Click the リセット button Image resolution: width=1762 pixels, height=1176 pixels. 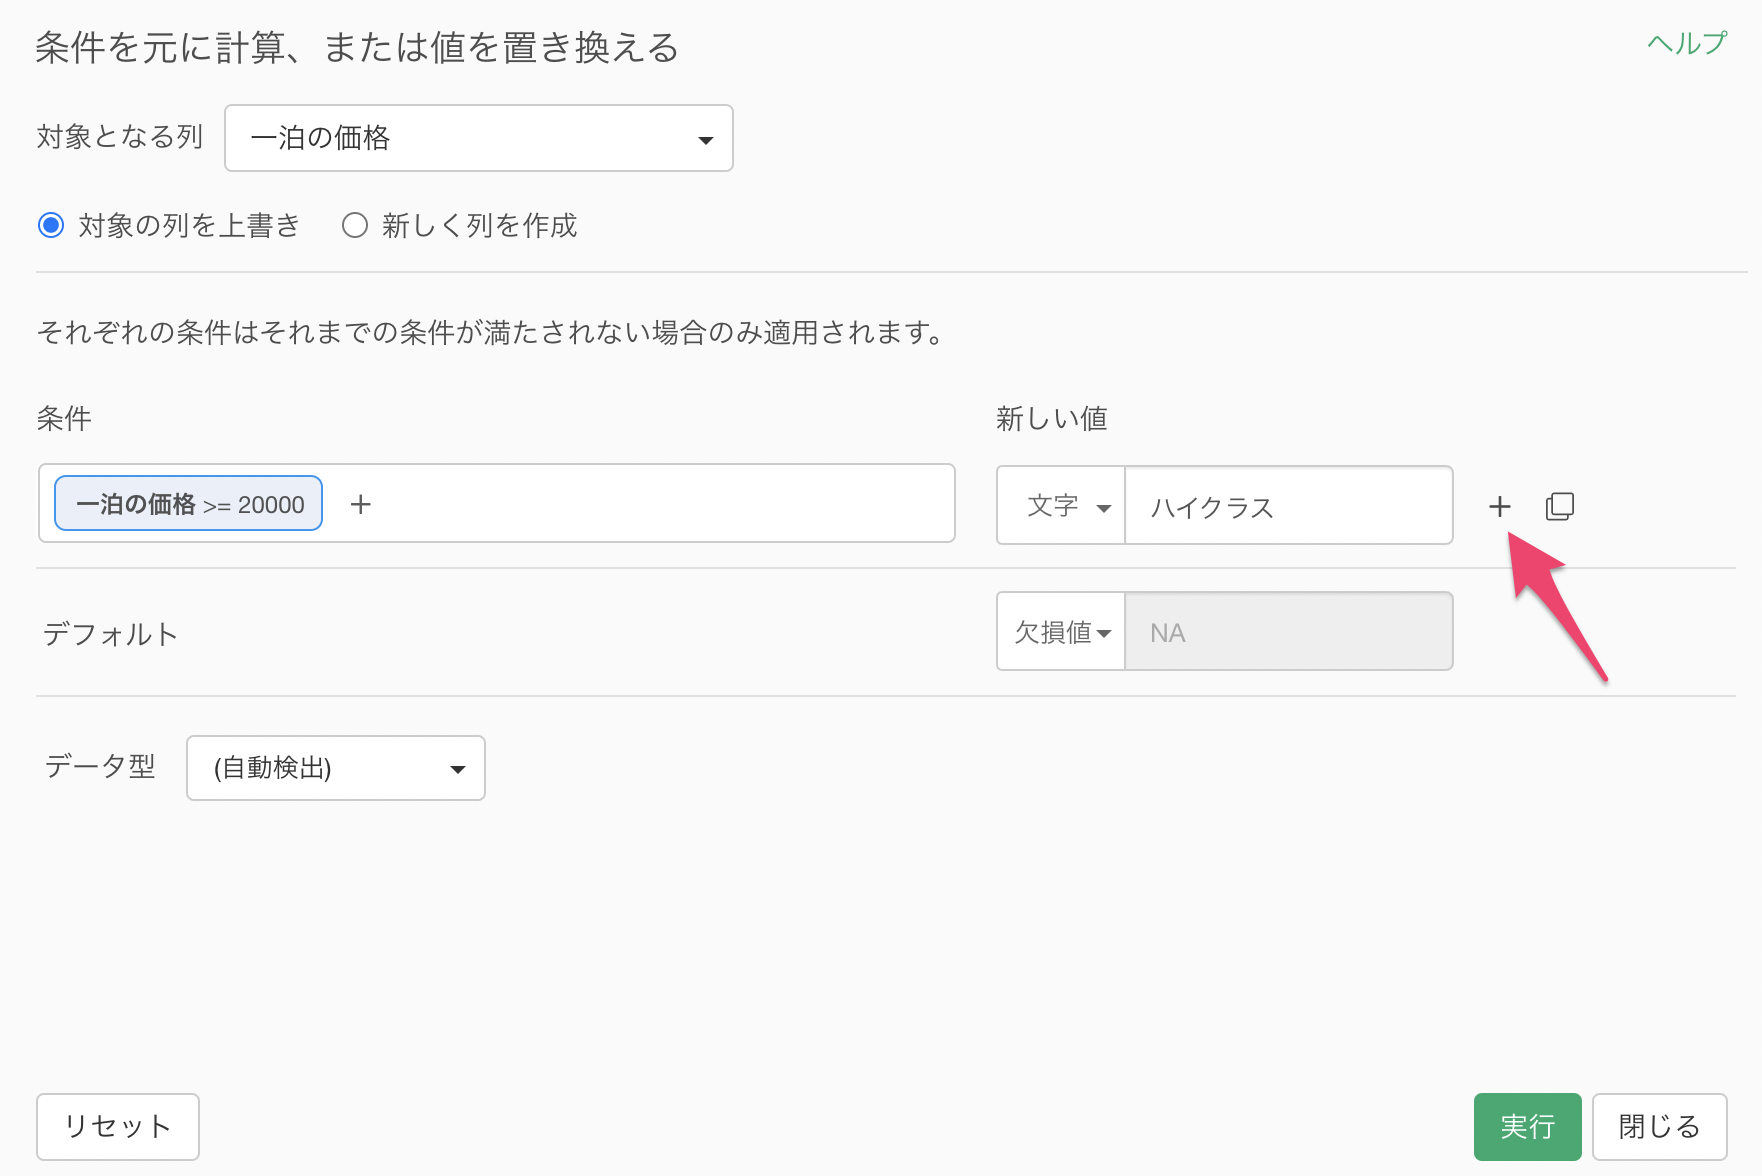118,1126
